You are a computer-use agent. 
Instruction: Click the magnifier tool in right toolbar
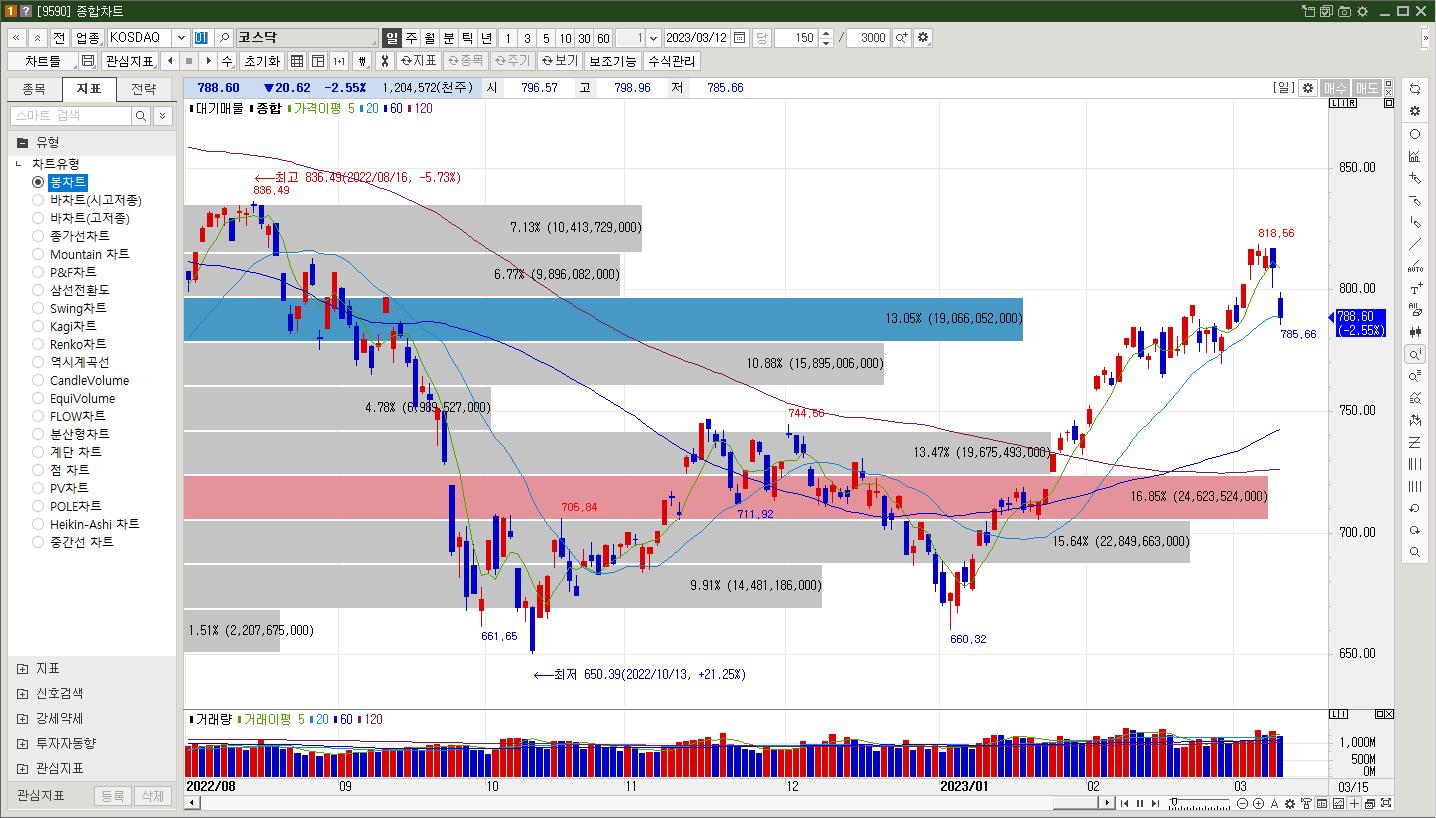click(x=1414, y=552)
